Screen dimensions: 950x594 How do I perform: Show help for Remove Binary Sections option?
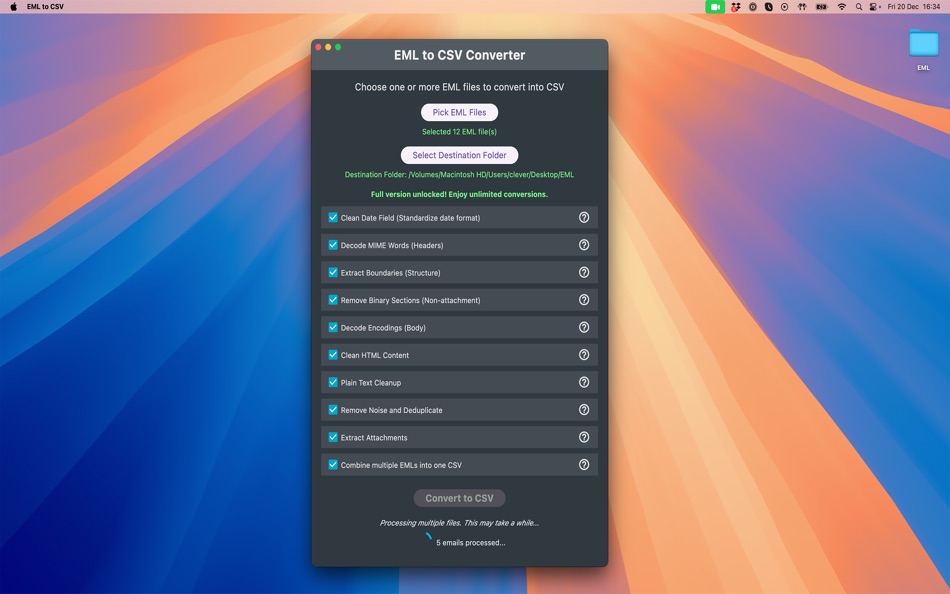583,300
